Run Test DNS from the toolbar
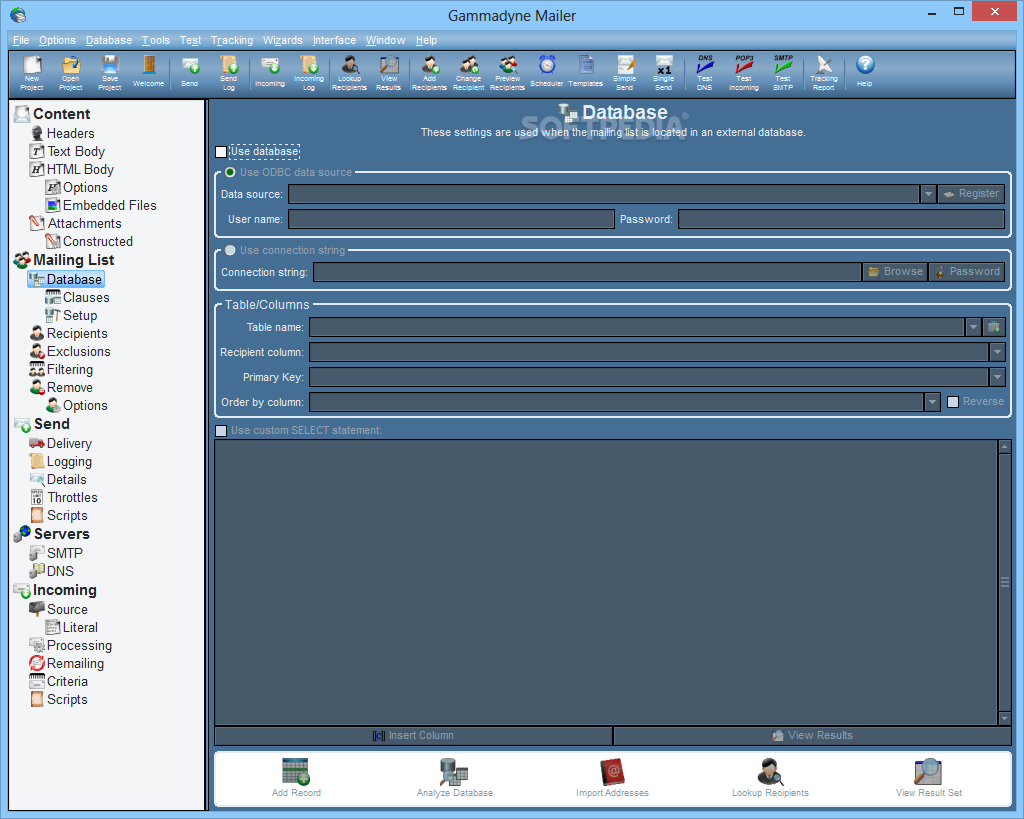 pos(704,72)
